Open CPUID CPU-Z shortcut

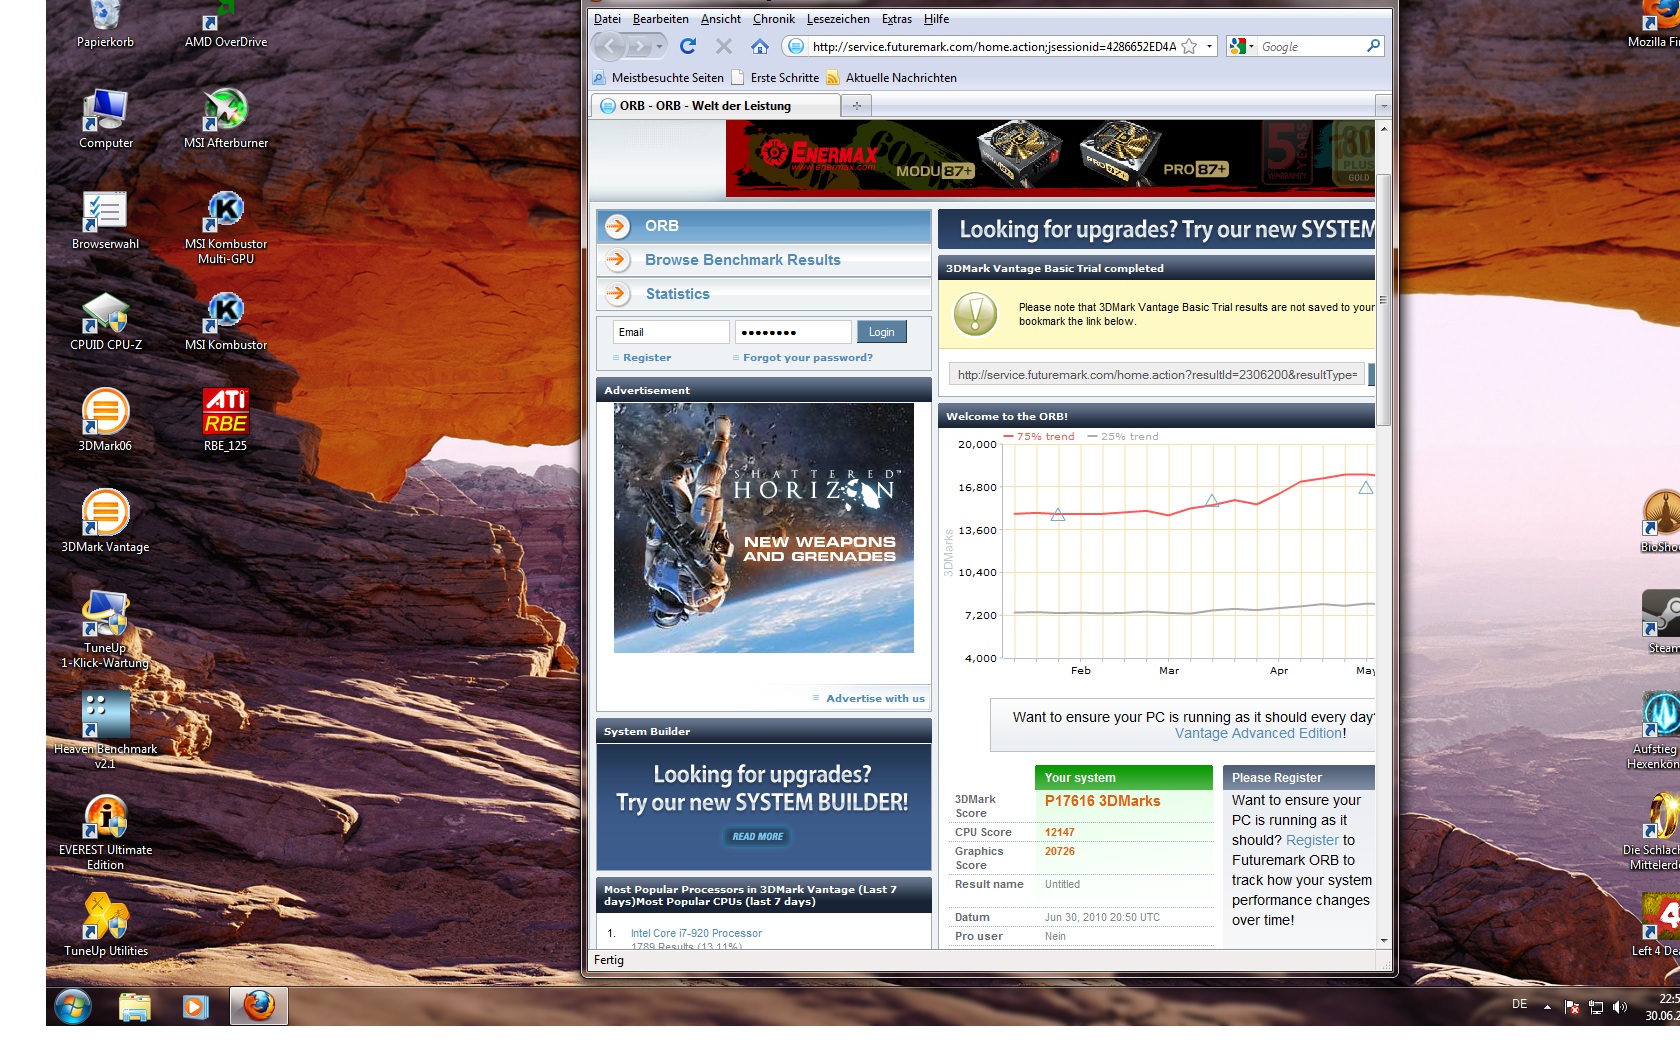pos(105,322)
